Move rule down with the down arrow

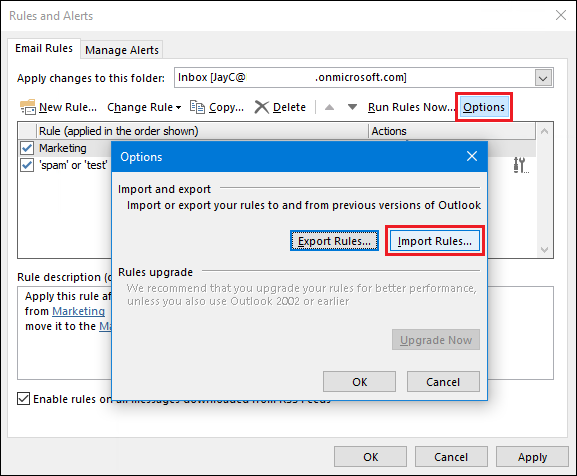[x=352, y=107]
